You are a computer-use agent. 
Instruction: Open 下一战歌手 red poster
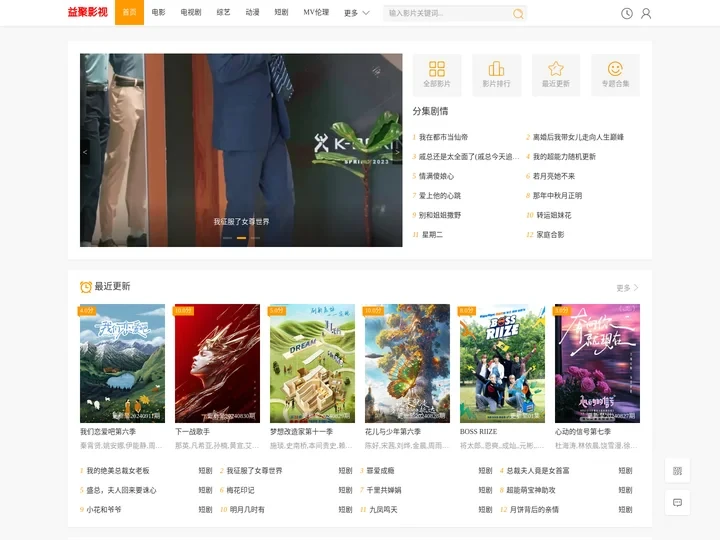(x=217, y=363)
